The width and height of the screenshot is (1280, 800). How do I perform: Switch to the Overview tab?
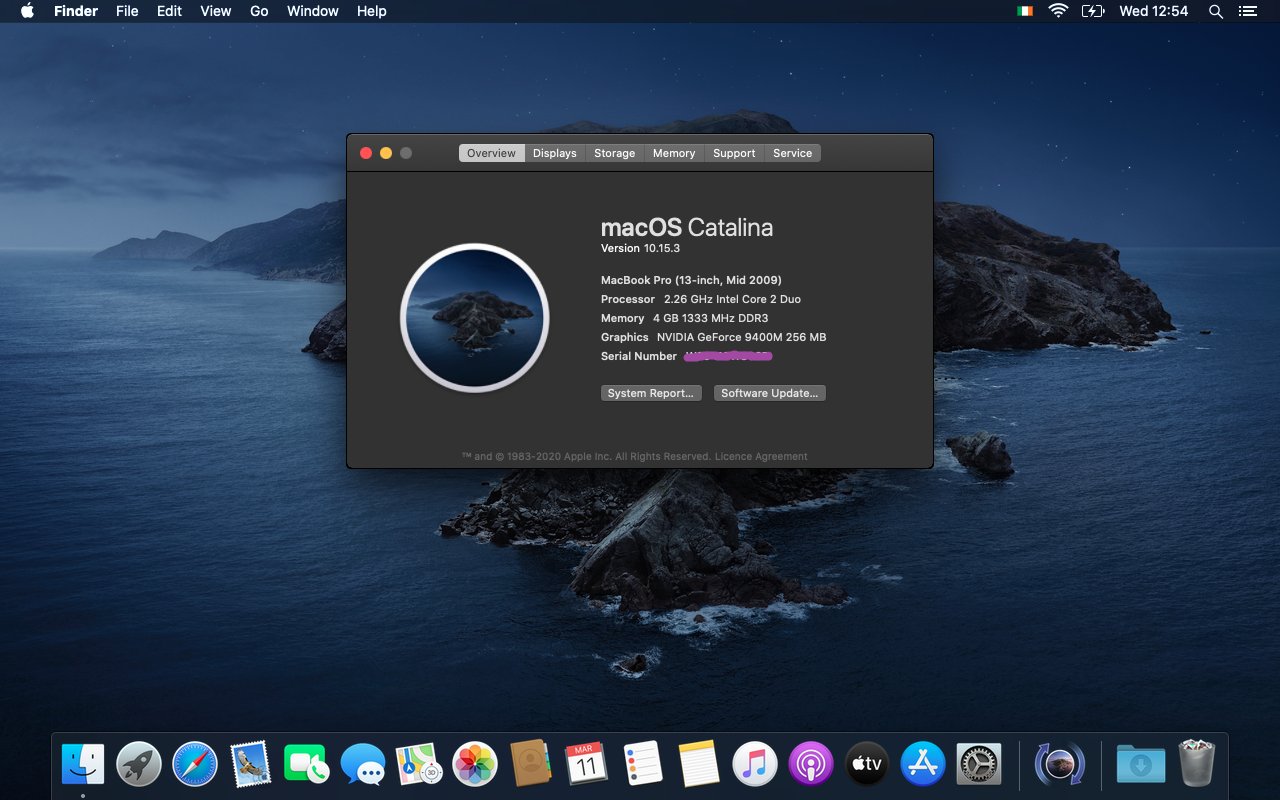pyautogui.click(x=491, y=153)
